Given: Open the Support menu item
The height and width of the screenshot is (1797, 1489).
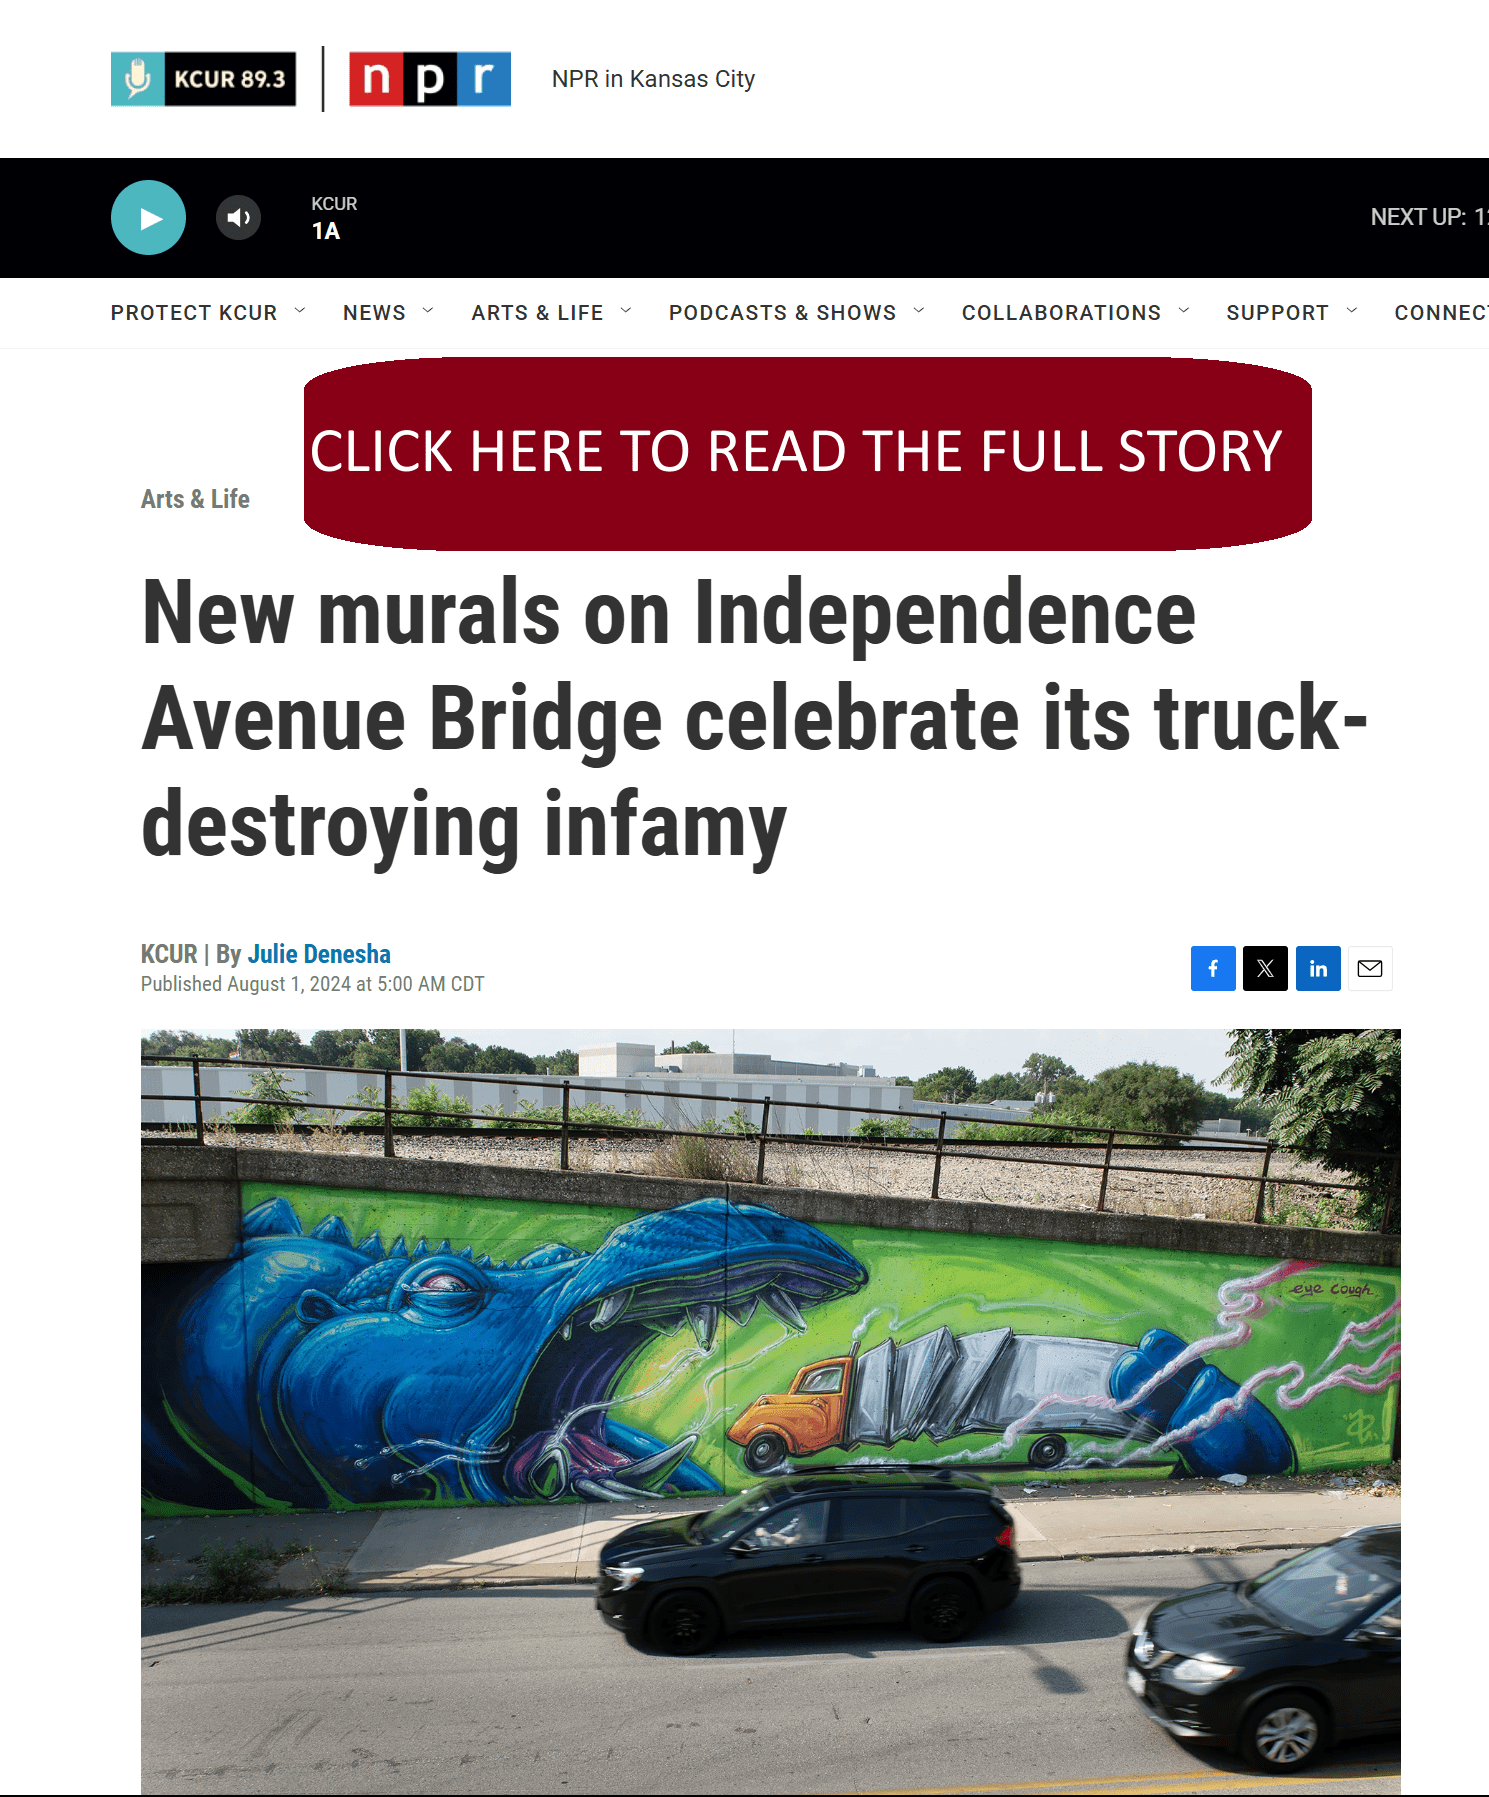Looking at the screenshot, I should (1277, 313).
